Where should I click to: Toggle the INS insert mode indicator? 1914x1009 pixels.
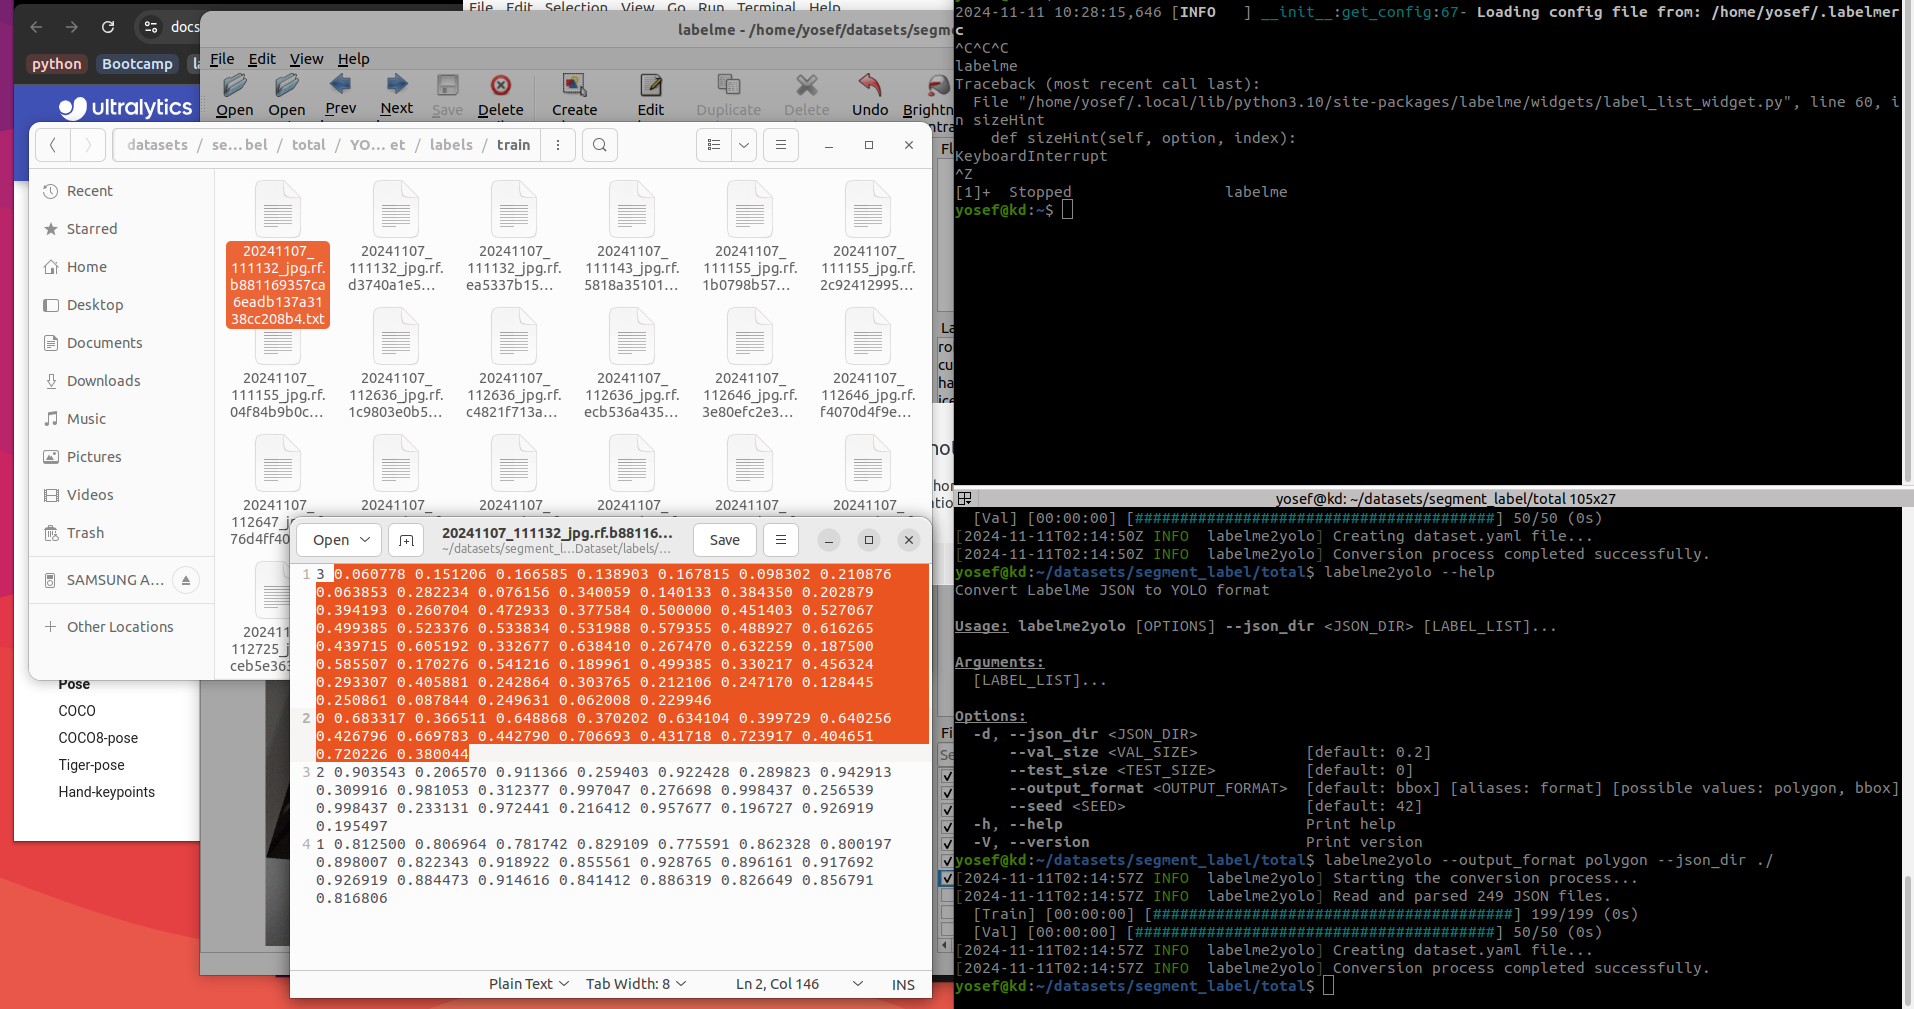coord(903,984)
